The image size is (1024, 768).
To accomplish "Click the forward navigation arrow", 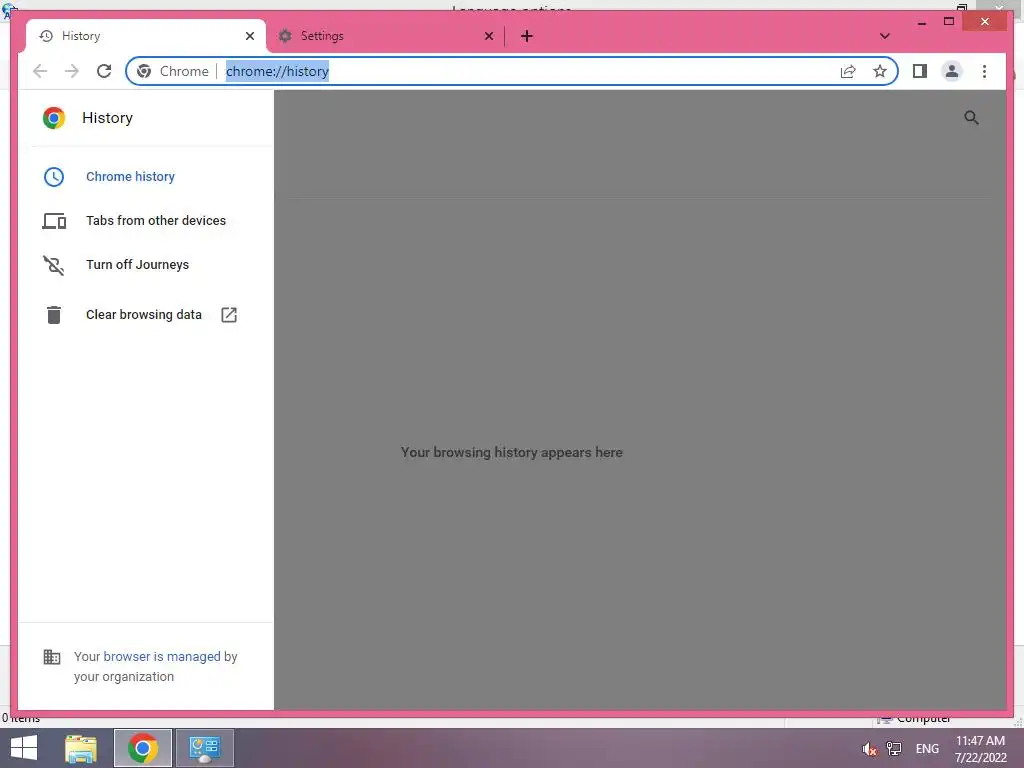I will click(72, 71).
